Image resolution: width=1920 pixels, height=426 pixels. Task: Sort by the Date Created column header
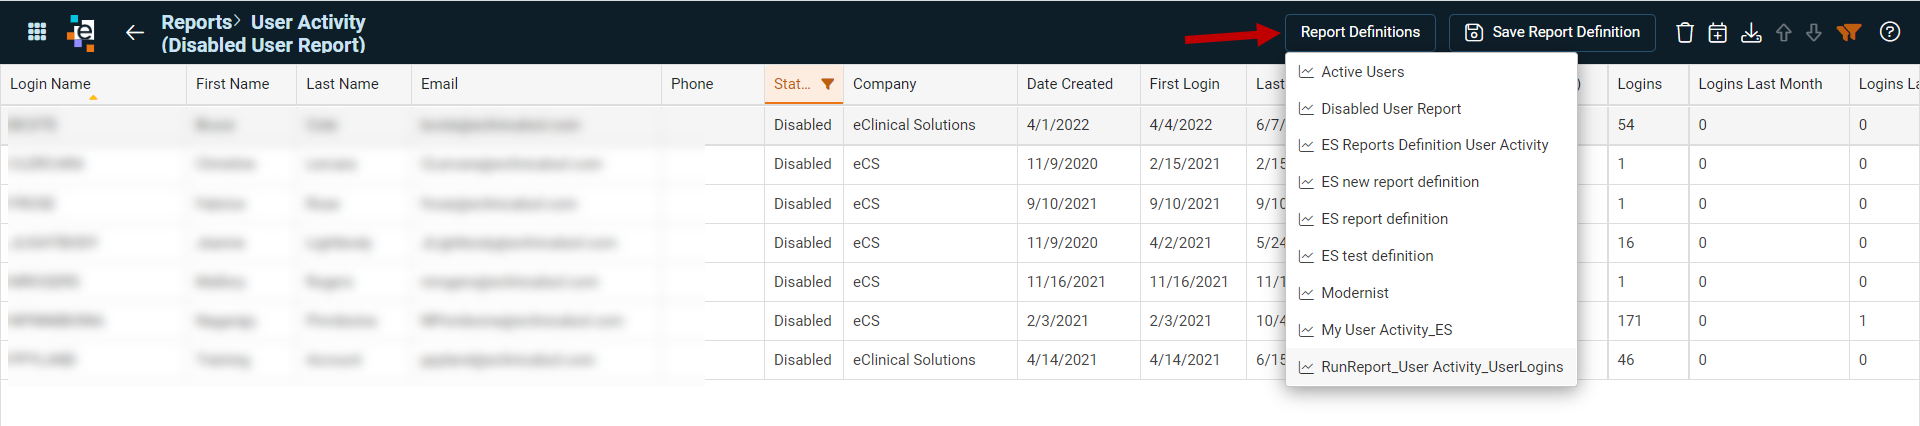(1069, 84)
